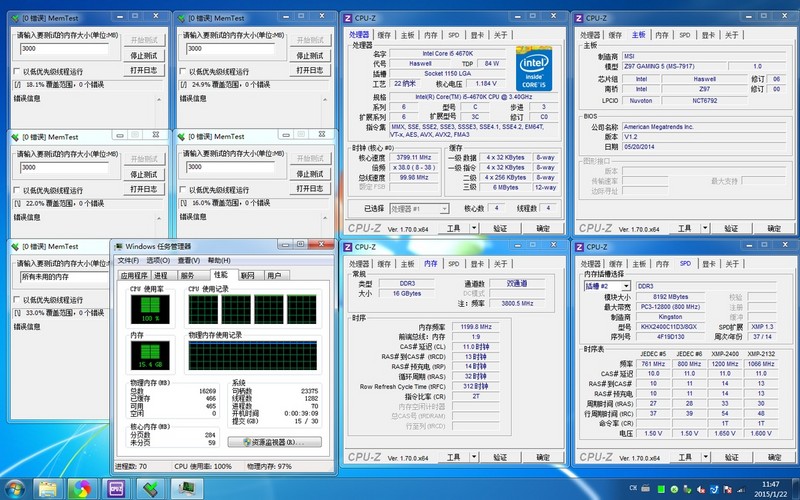800x500 pixels.
Task: Click the Z title icon of CPU-Z SPD window
Action: click(x=579, y=247)
